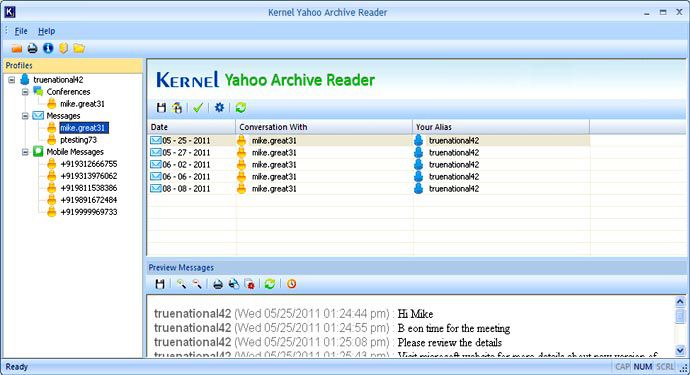Select truenational42 profile in tree
Image resolution: width=690 pixels, height=375 pixels.
coord(58,80)
